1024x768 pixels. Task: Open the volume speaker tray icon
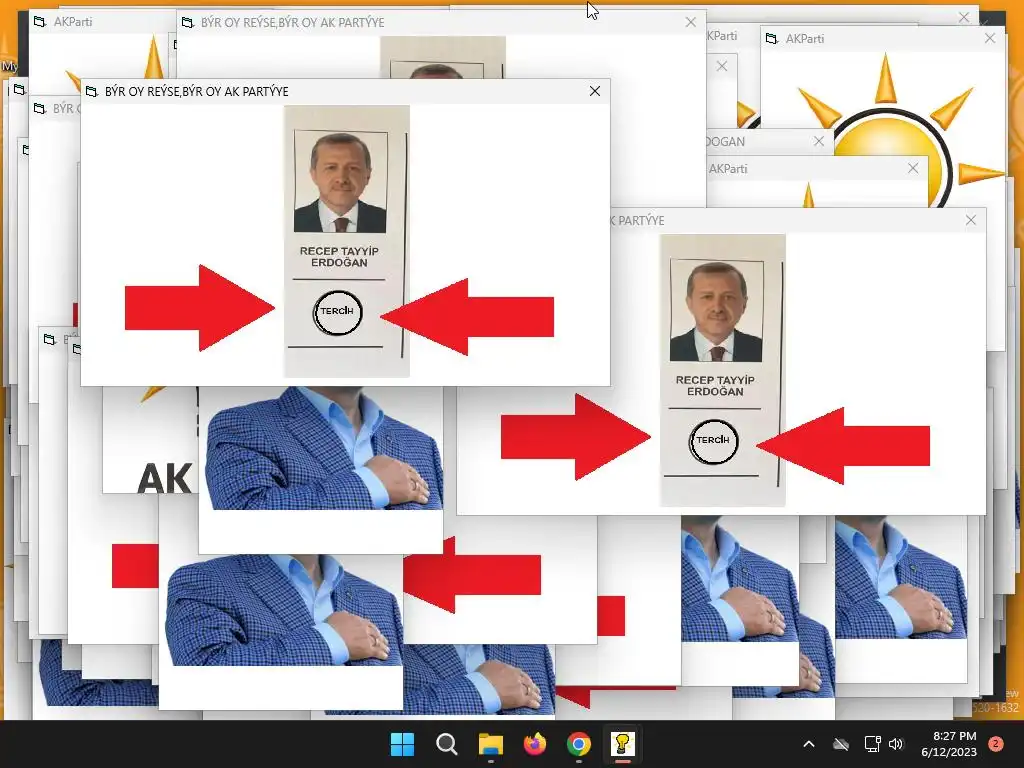(896, 744)
